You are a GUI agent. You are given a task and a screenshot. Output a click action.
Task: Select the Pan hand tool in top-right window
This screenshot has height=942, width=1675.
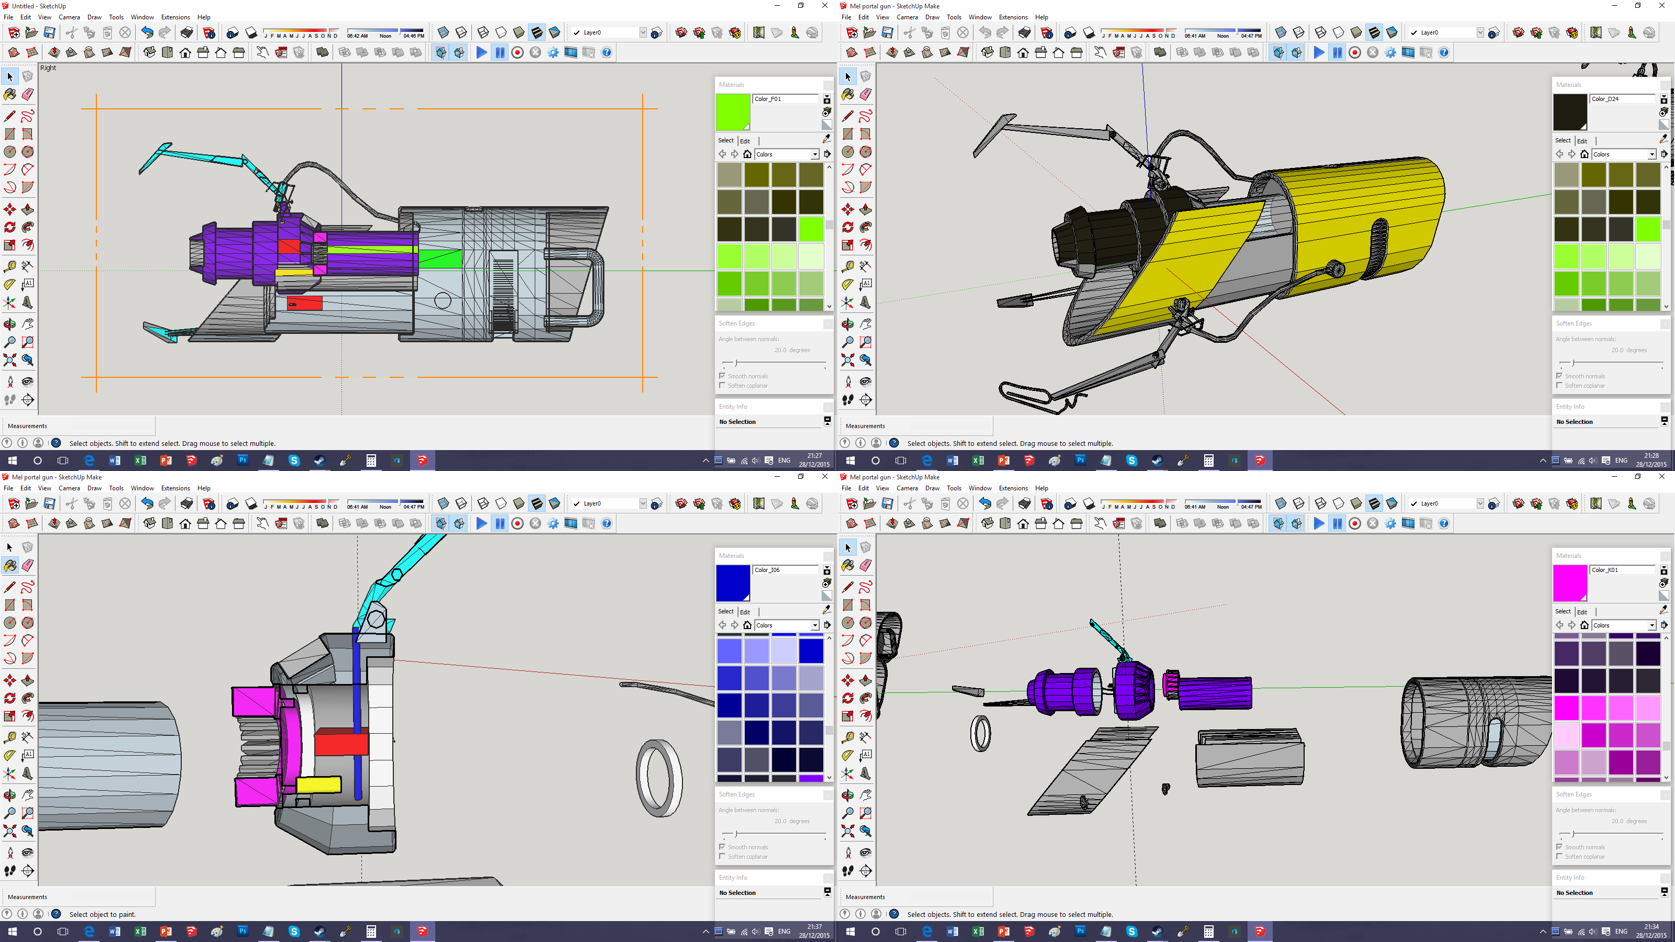pos(866,324)
